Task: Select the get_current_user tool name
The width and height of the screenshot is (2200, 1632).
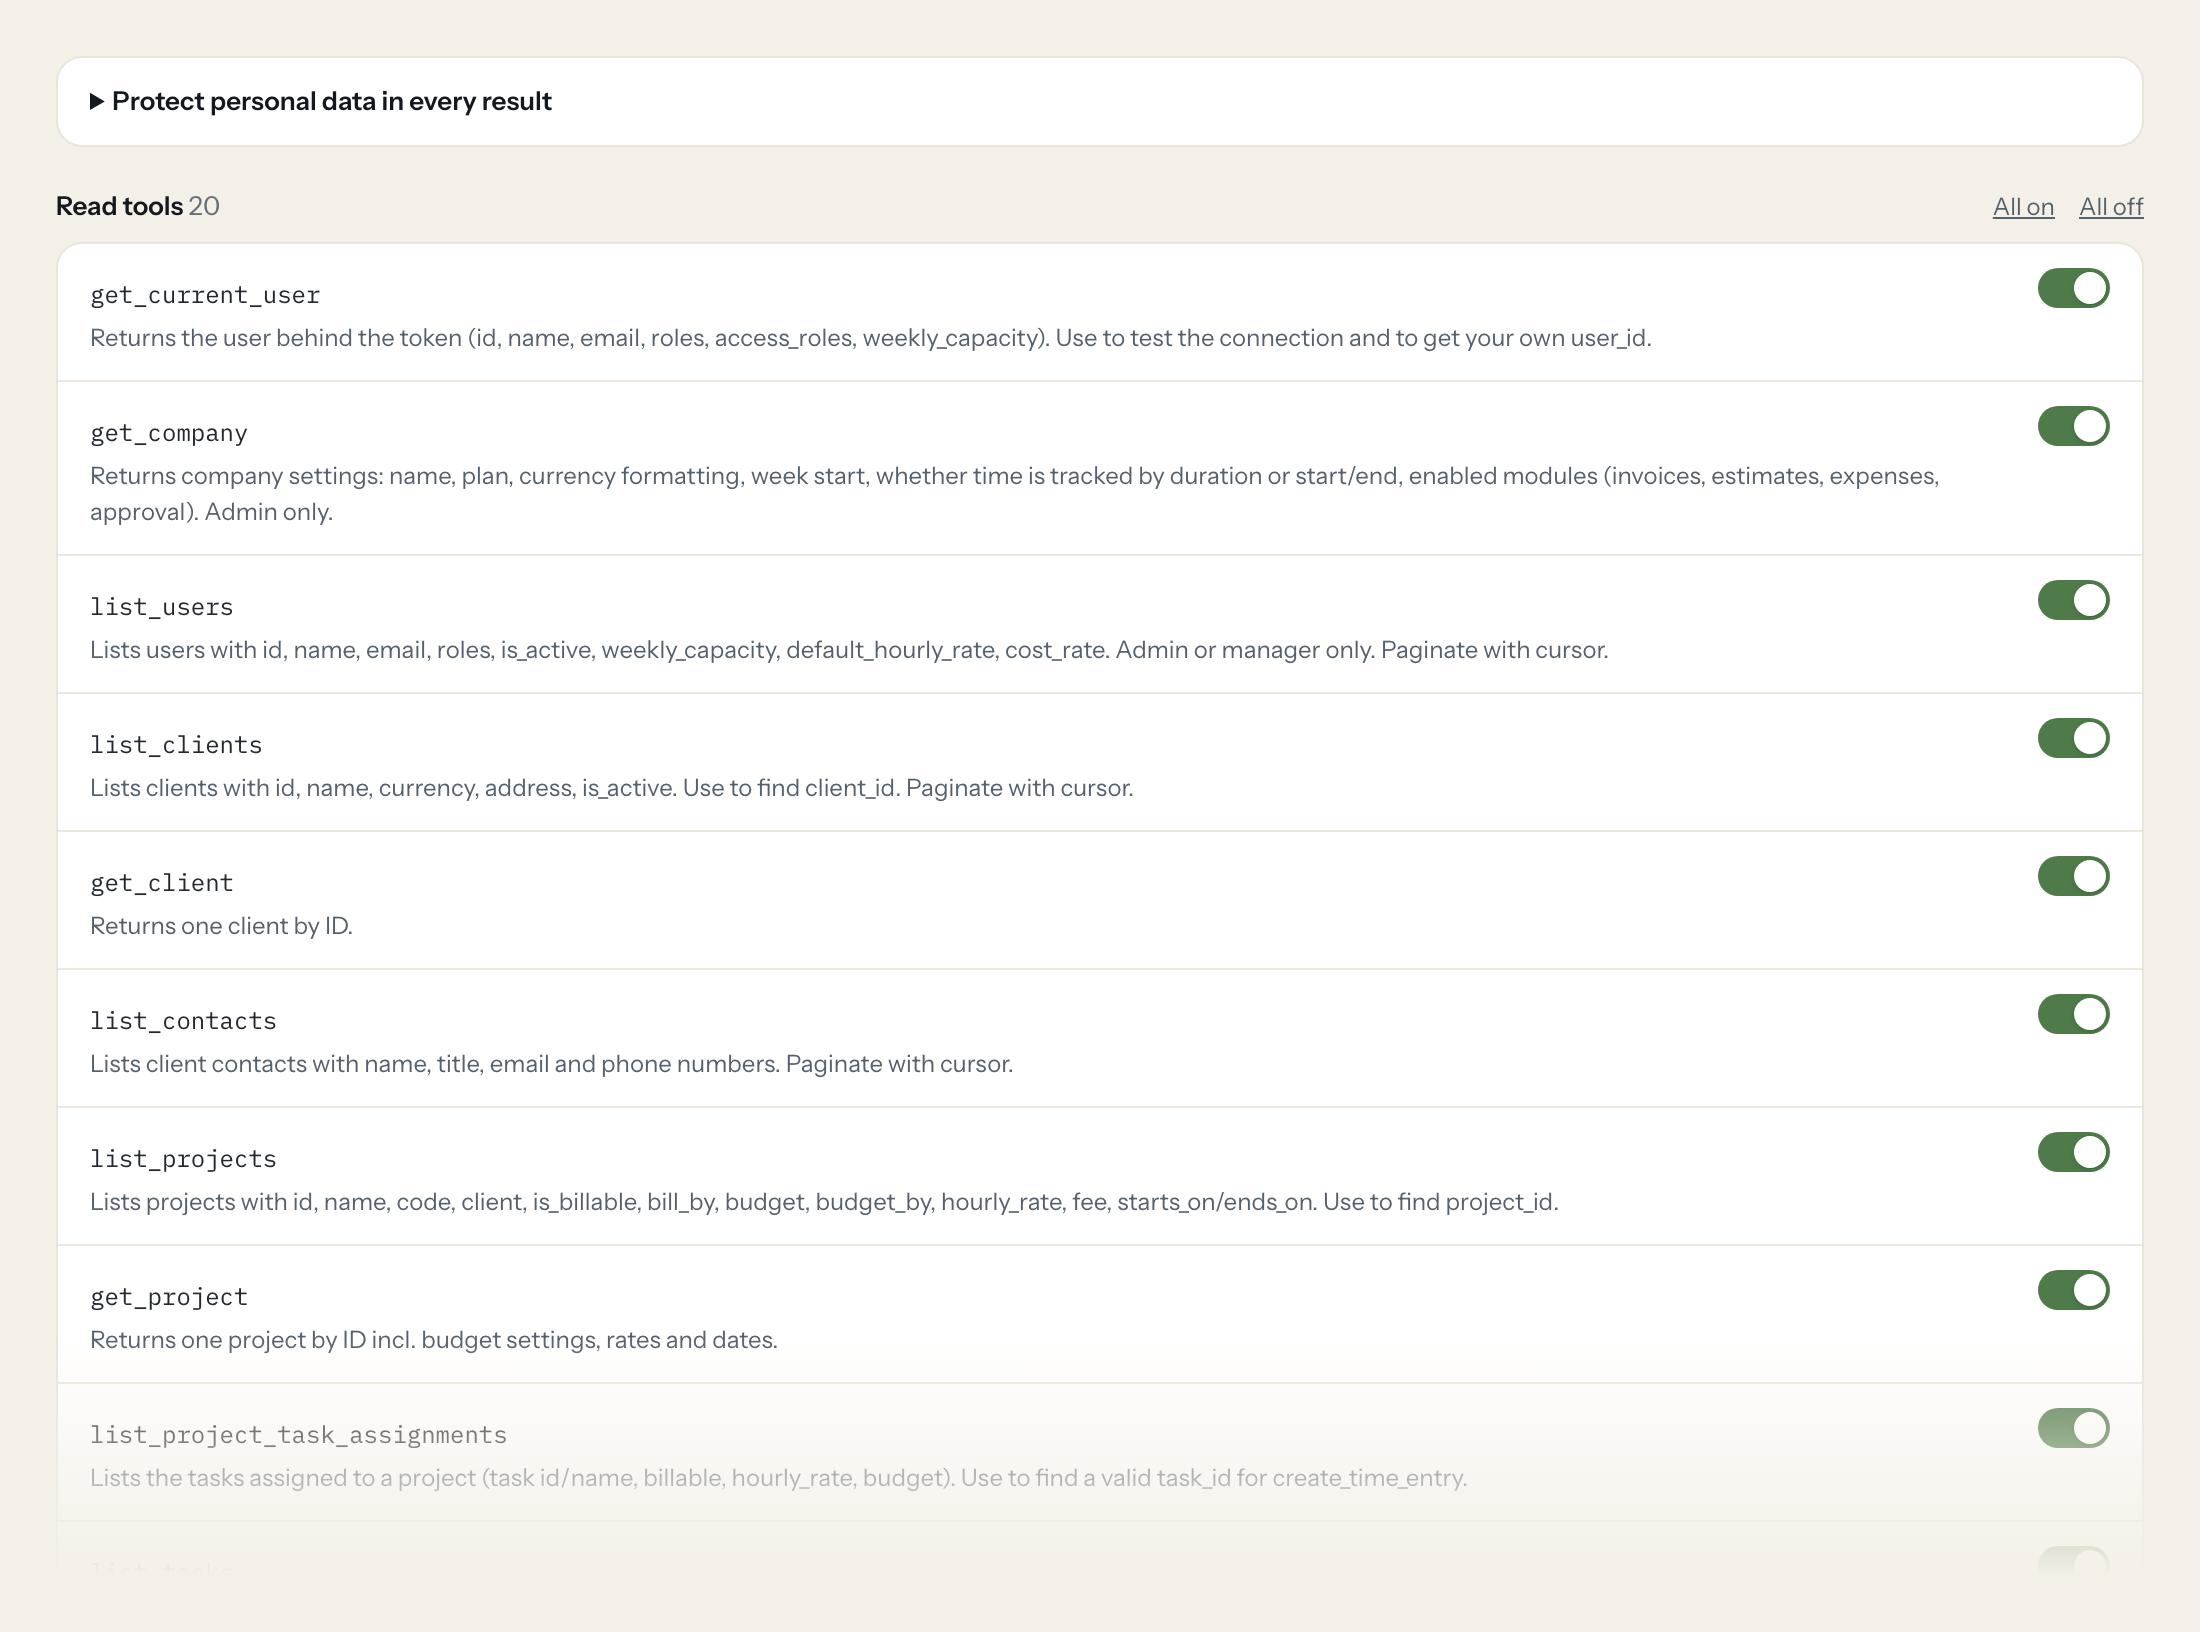Action: (x=205, y=295)
